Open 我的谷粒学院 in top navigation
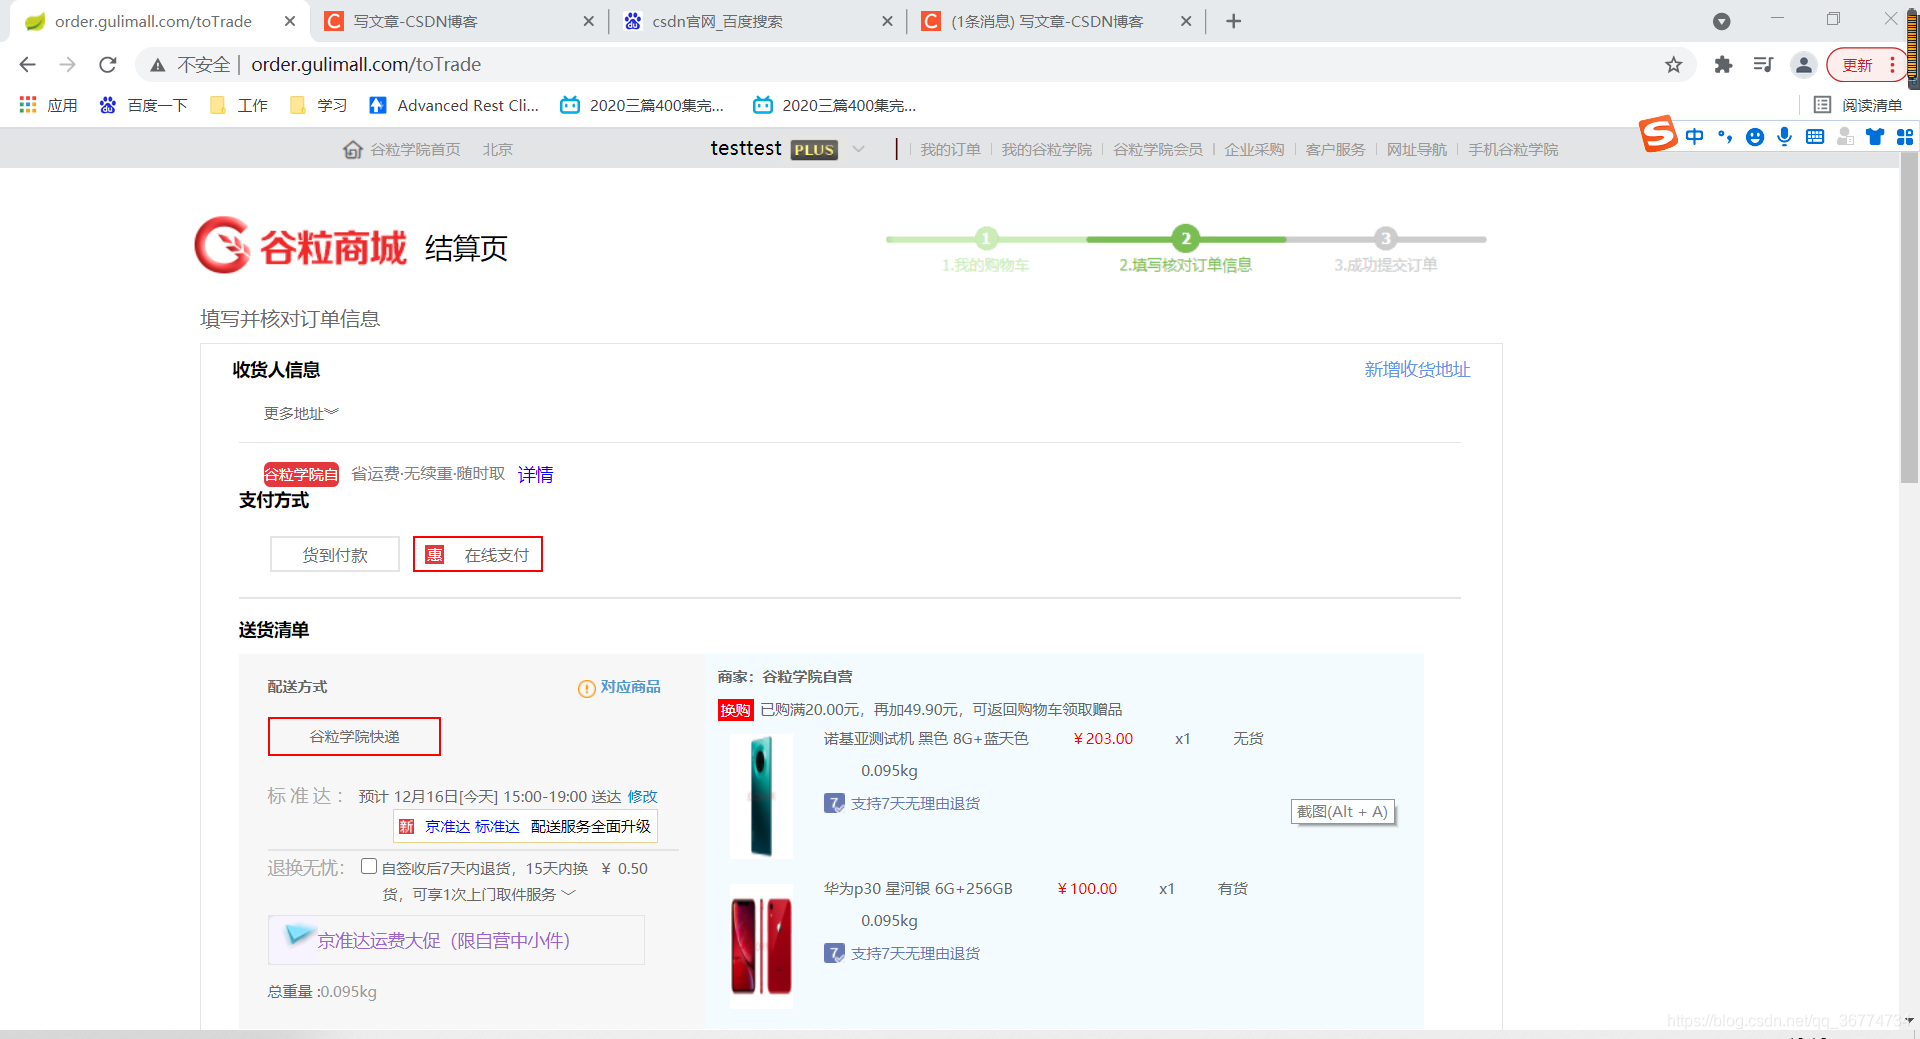 1047,149
